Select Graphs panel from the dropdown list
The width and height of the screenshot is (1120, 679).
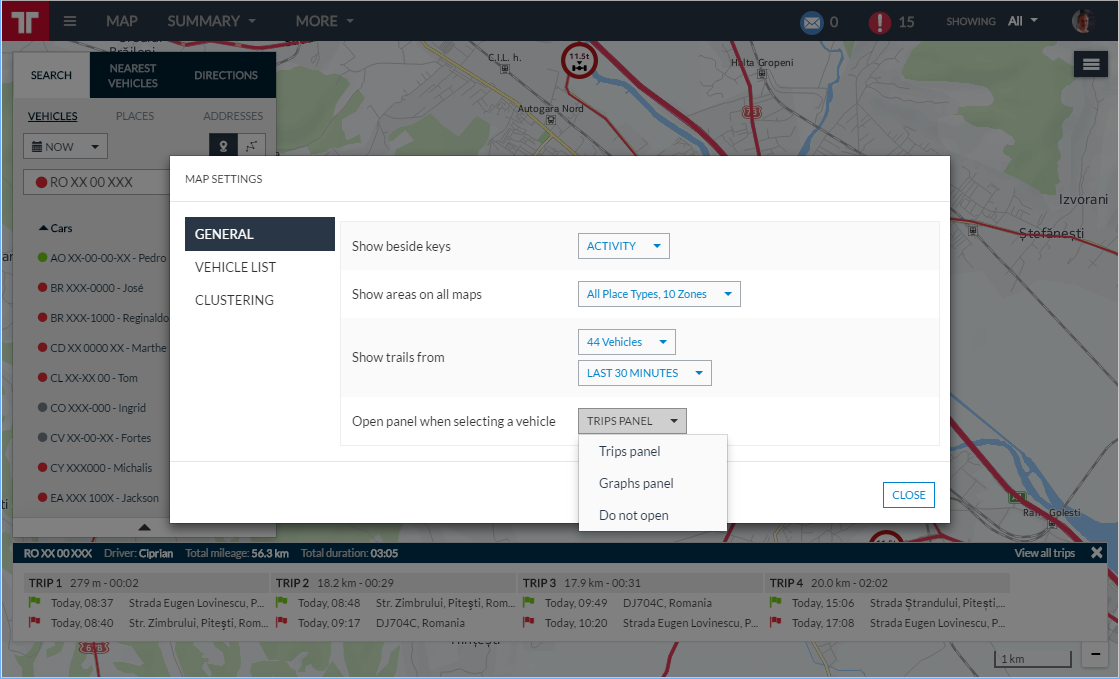636,483
